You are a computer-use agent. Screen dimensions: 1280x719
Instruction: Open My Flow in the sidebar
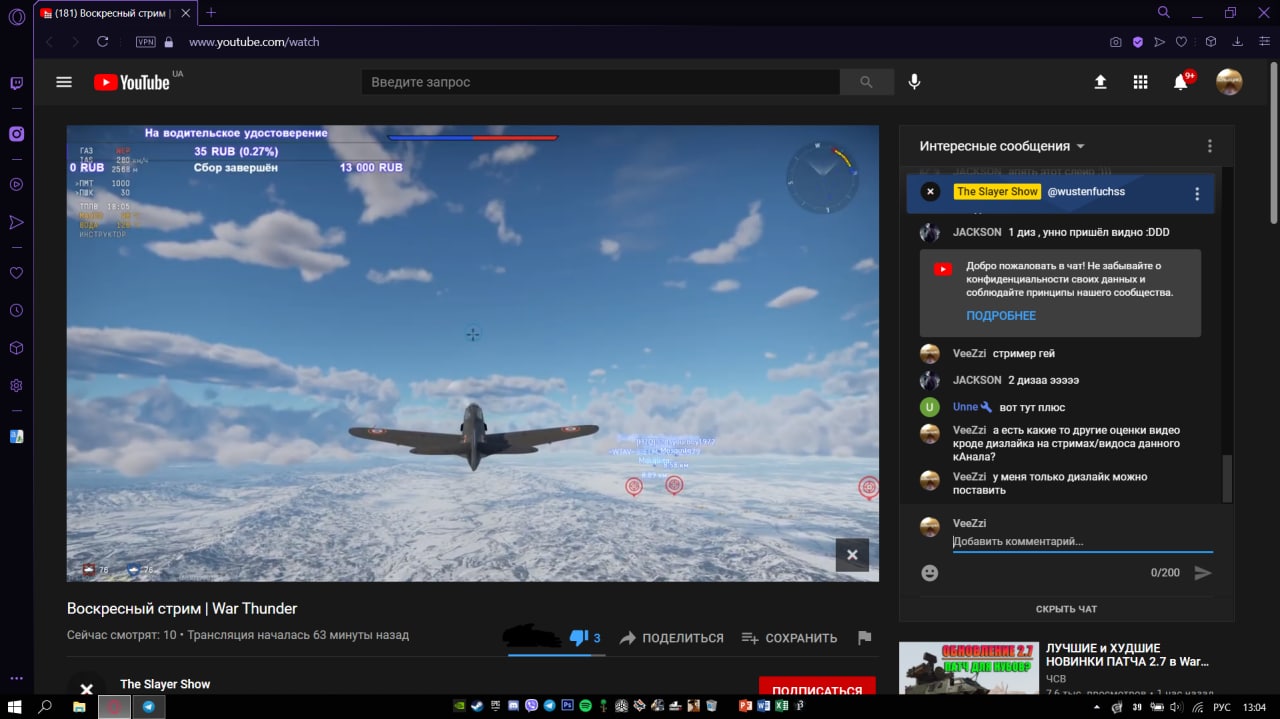click(16, 222)
